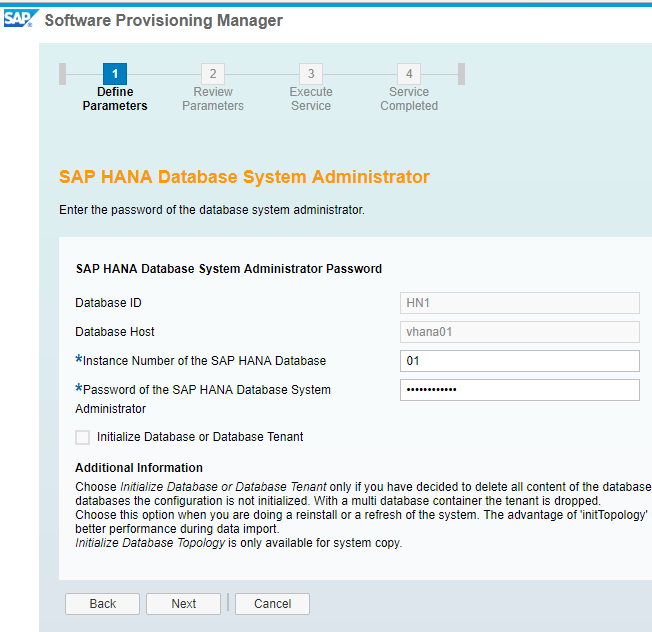This screenshot has height=632, width=652.
Task: Enable Initialize Database or Database Tenant checkbox
Action: point(82,437)
